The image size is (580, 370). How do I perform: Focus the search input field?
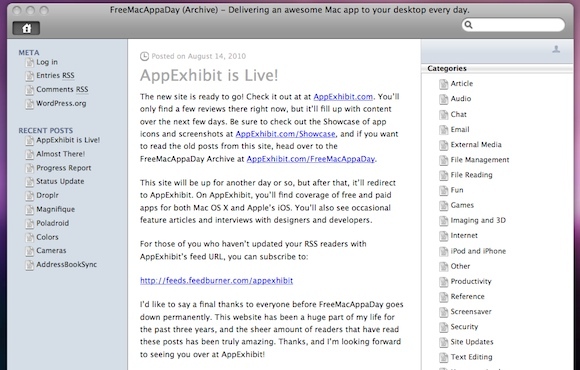click(513, 25)
